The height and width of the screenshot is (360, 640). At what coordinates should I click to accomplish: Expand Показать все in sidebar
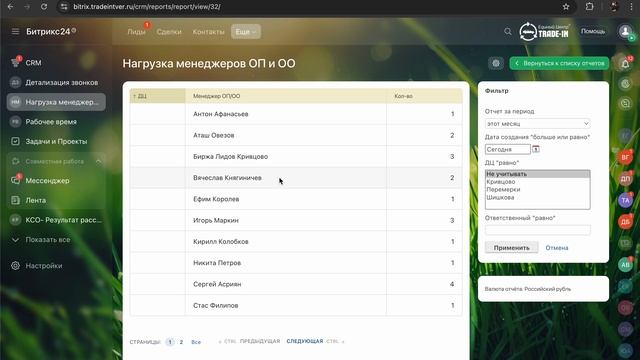click(x=47, y=240)
